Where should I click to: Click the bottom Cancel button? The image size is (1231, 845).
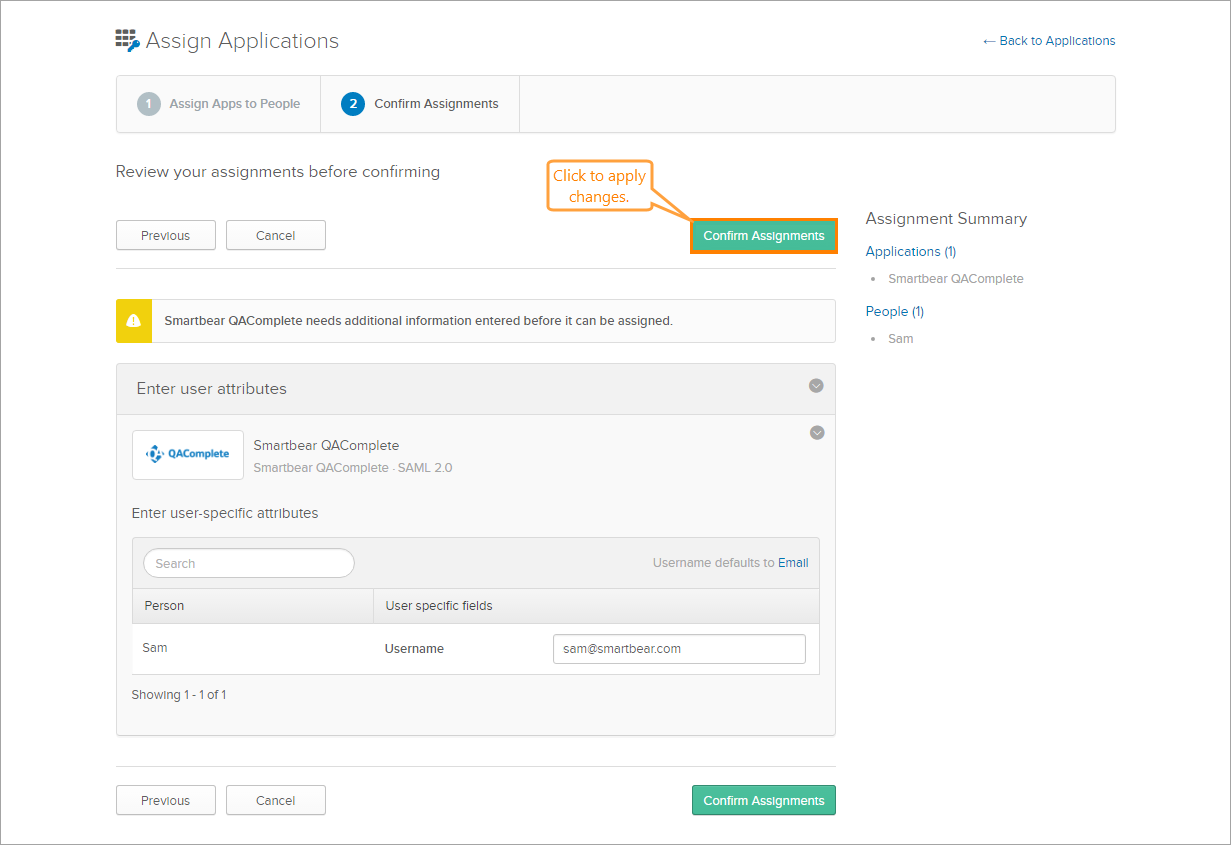tap(276, 801)
